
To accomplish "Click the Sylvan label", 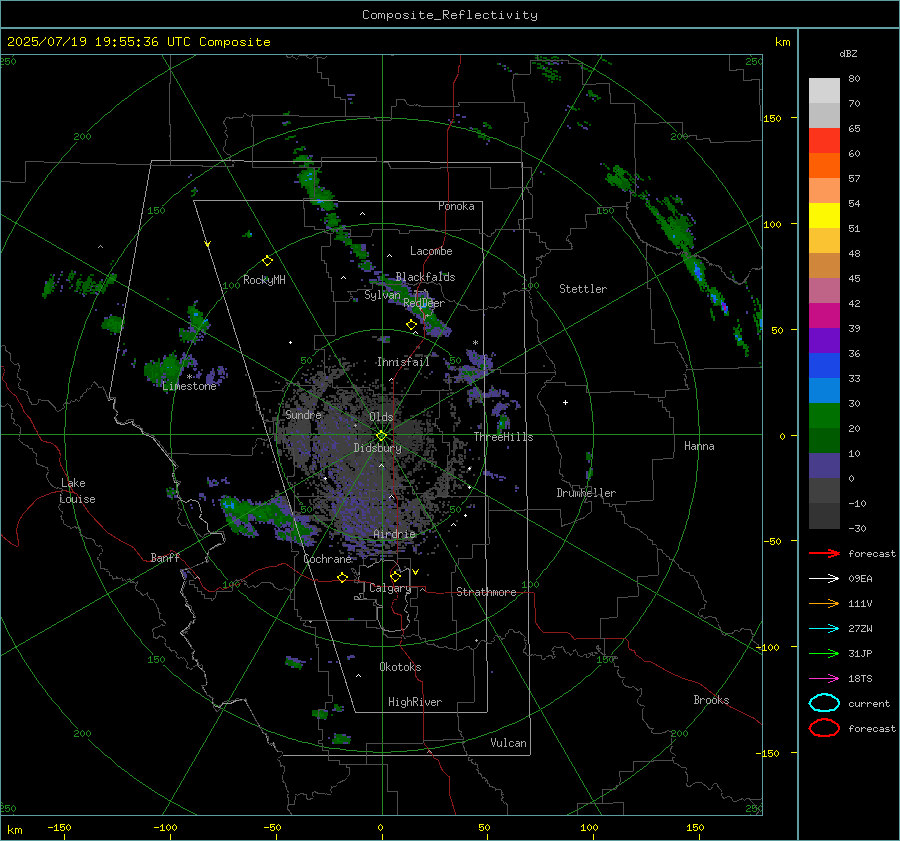I will 382,295.
